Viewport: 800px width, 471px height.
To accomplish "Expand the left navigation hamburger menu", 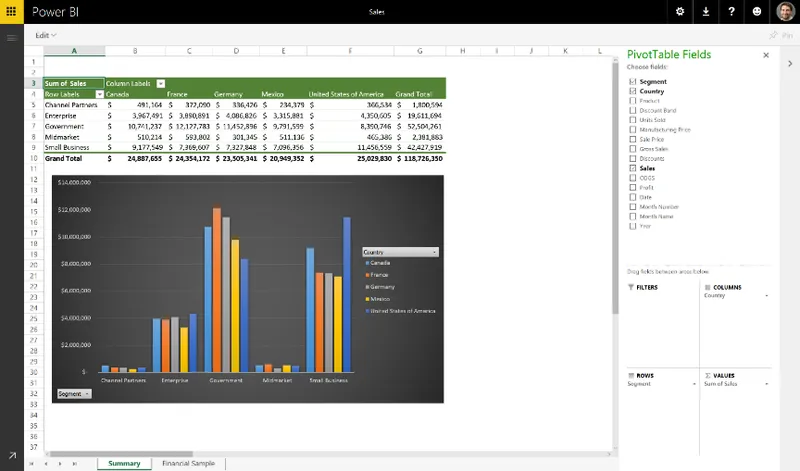I will point(11,38).
